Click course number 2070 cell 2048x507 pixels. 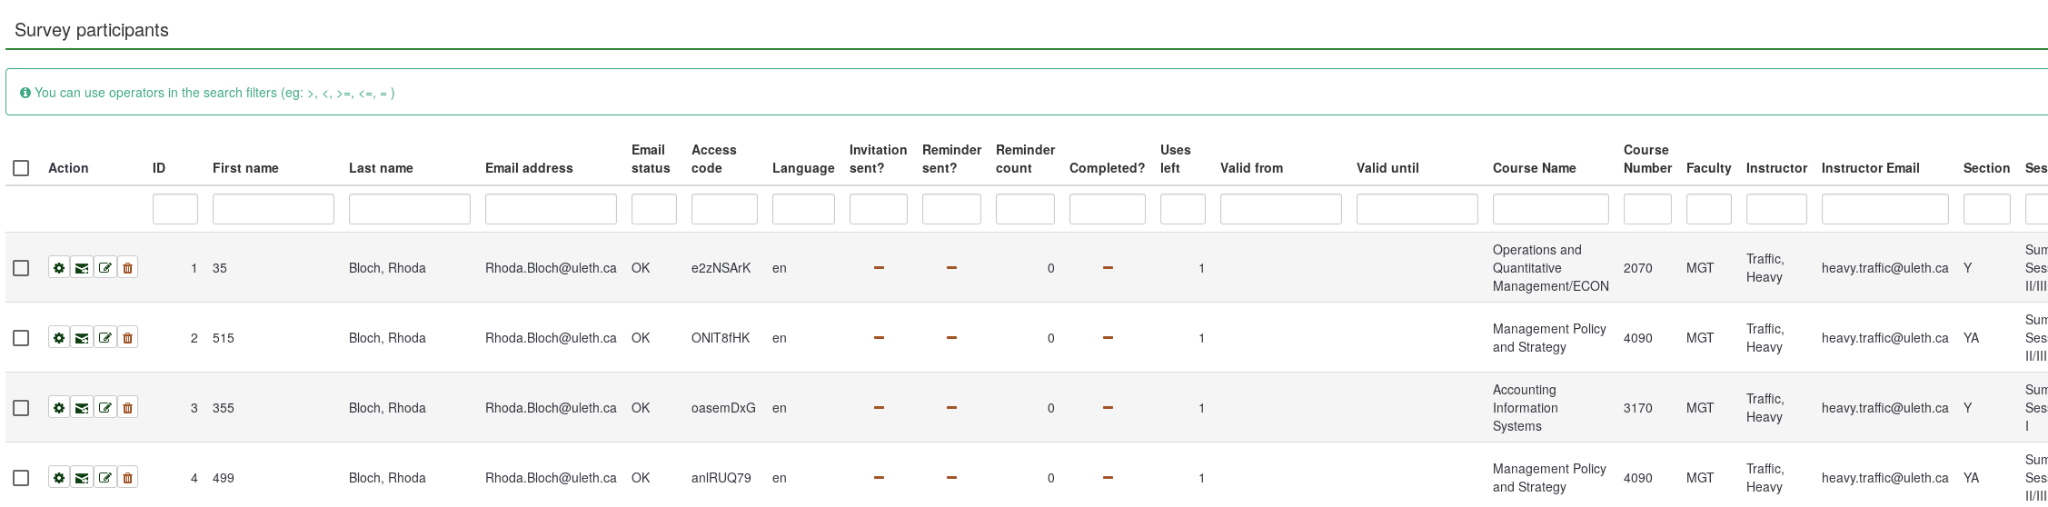1638,268
